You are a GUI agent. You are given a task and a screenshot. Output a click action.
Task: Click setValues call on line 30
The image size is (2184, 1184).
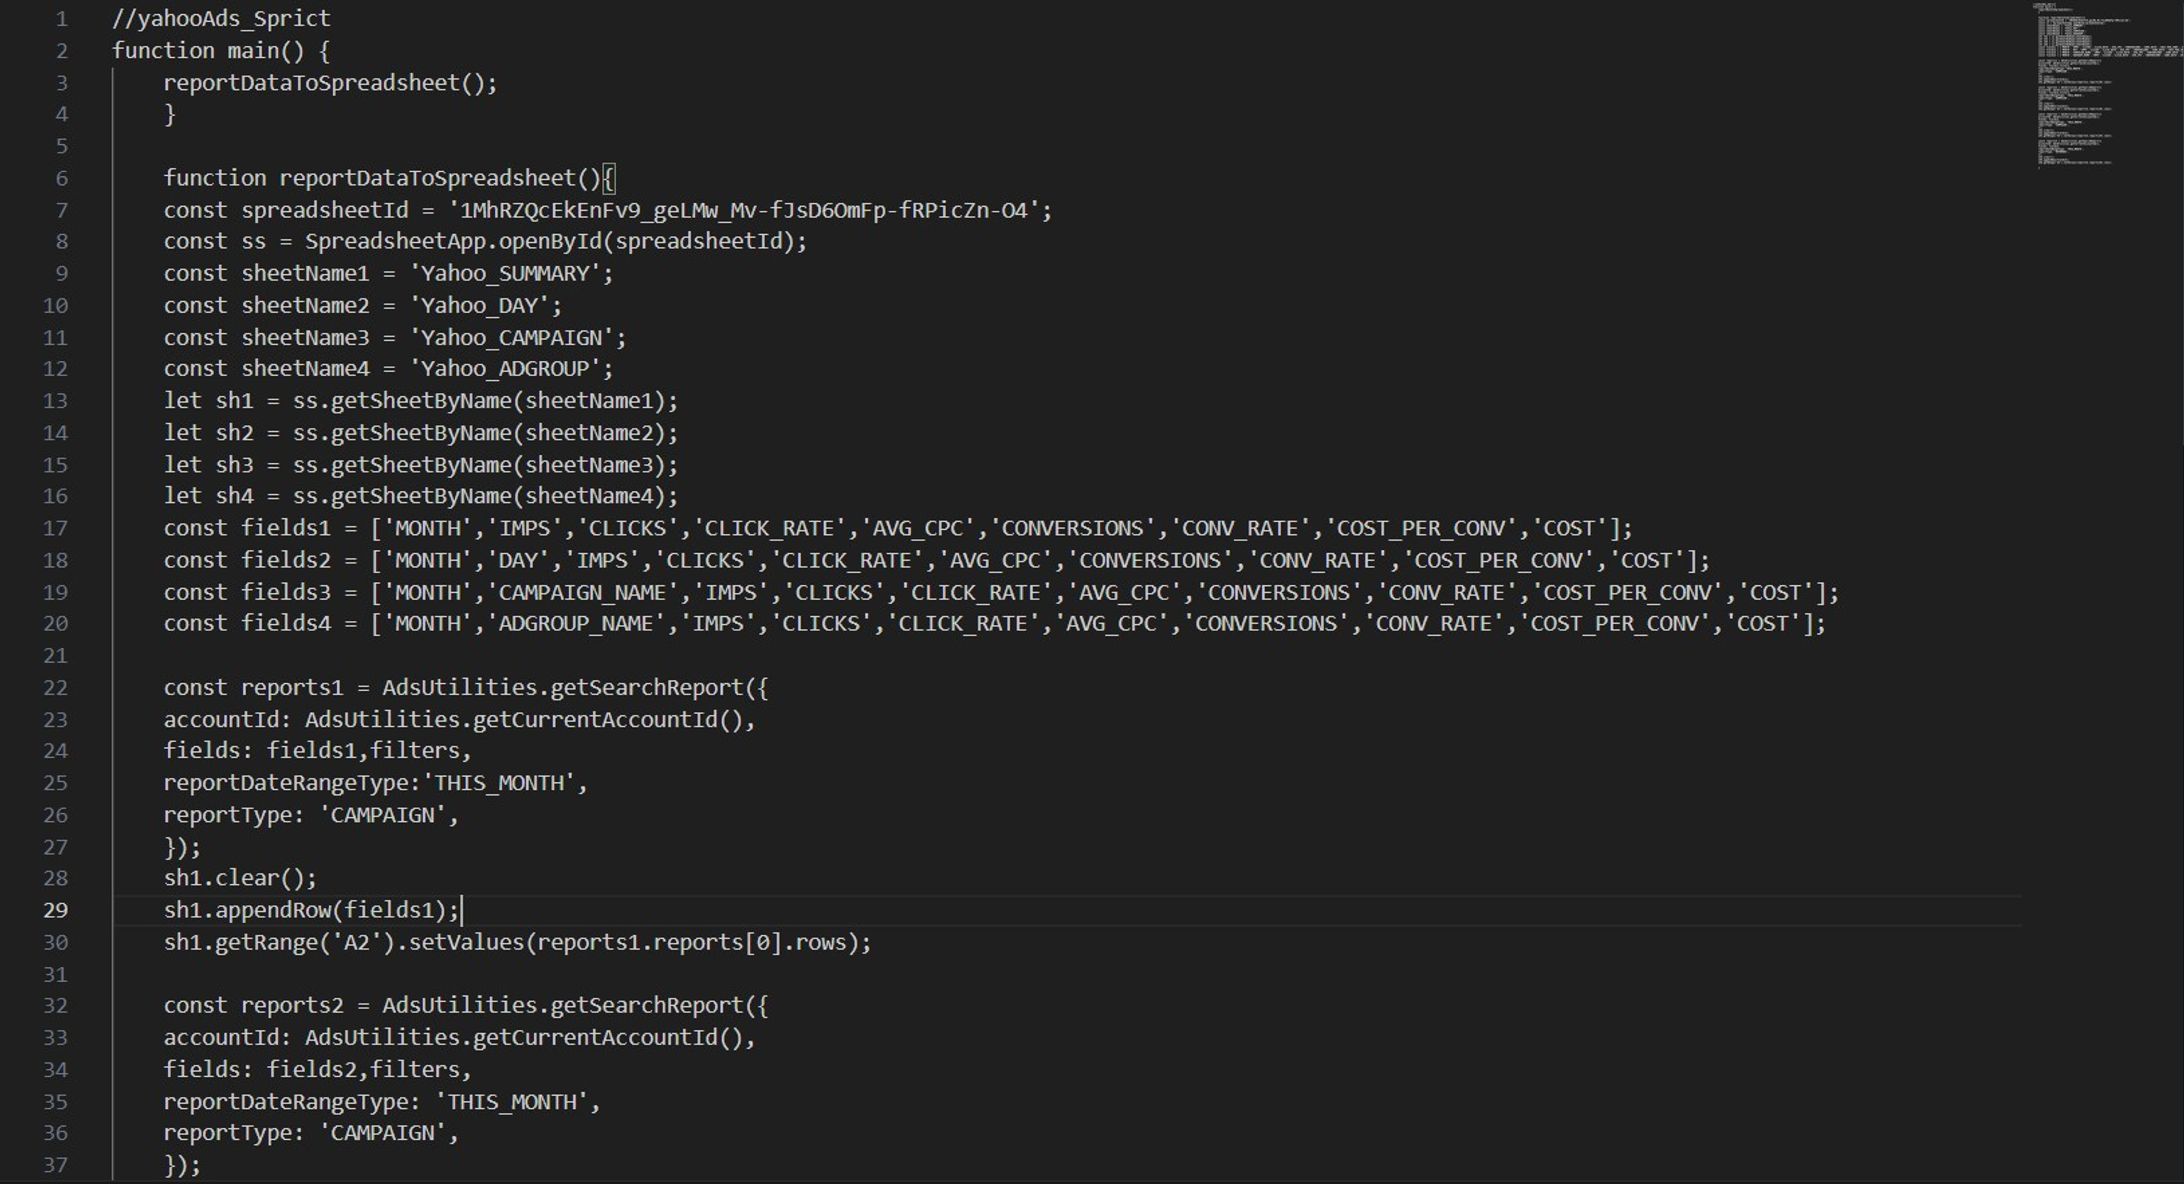tap(465, 942)
